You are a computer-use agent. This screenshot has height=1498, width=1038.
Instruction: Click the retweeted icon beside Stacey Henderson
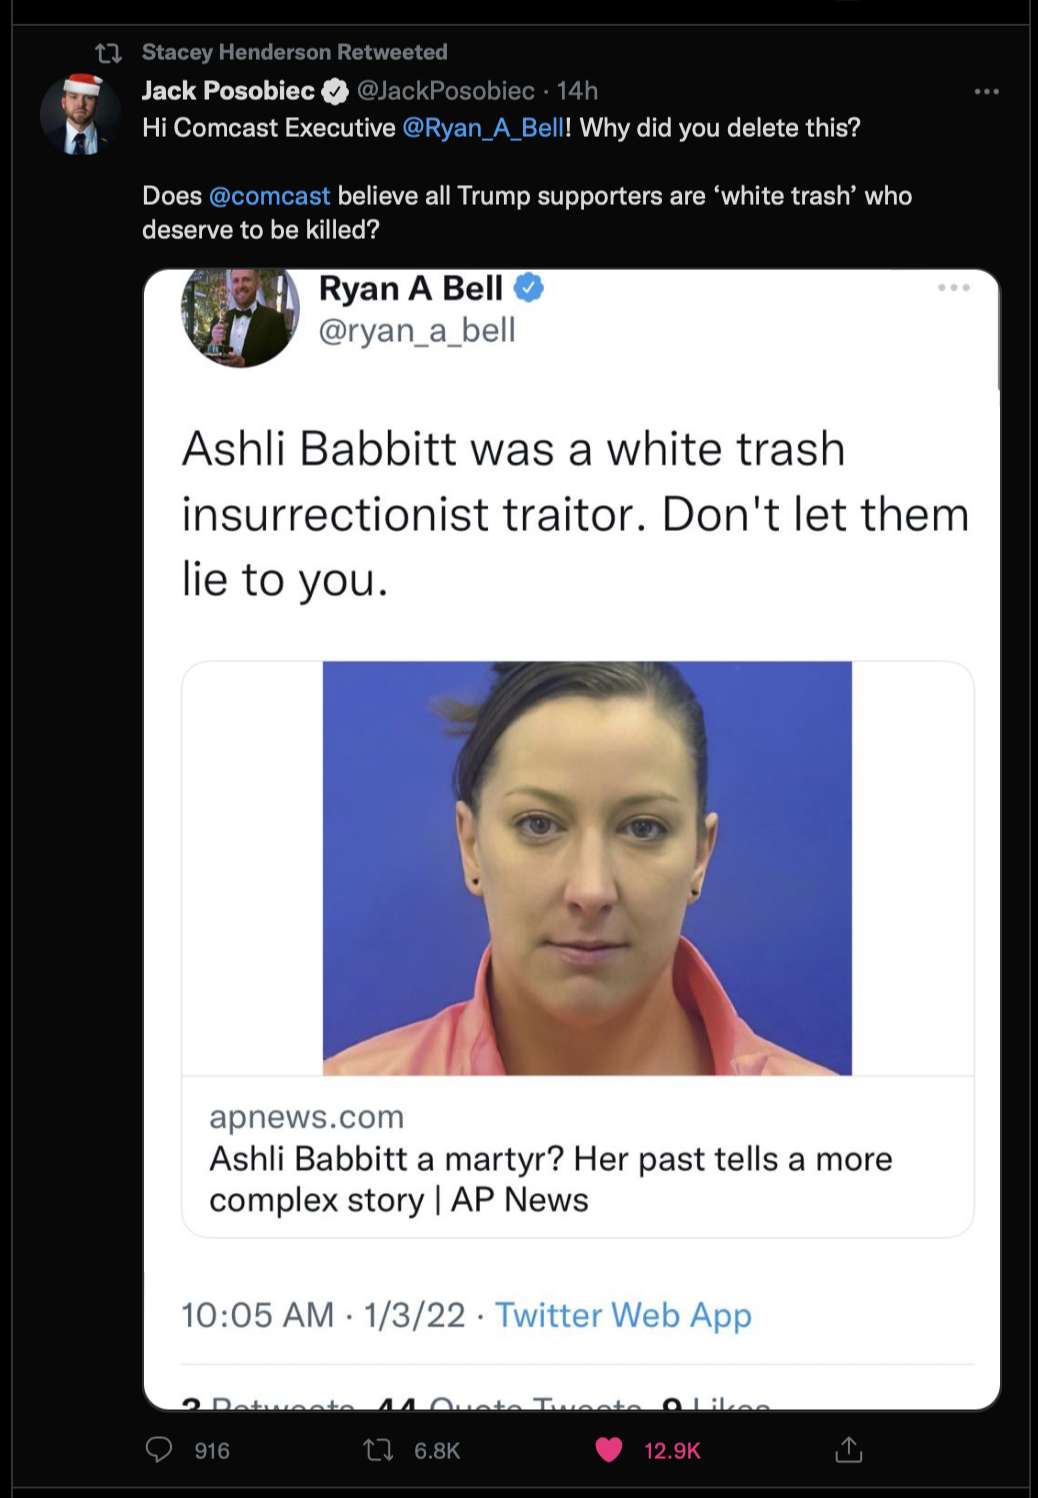click(108, 53)
